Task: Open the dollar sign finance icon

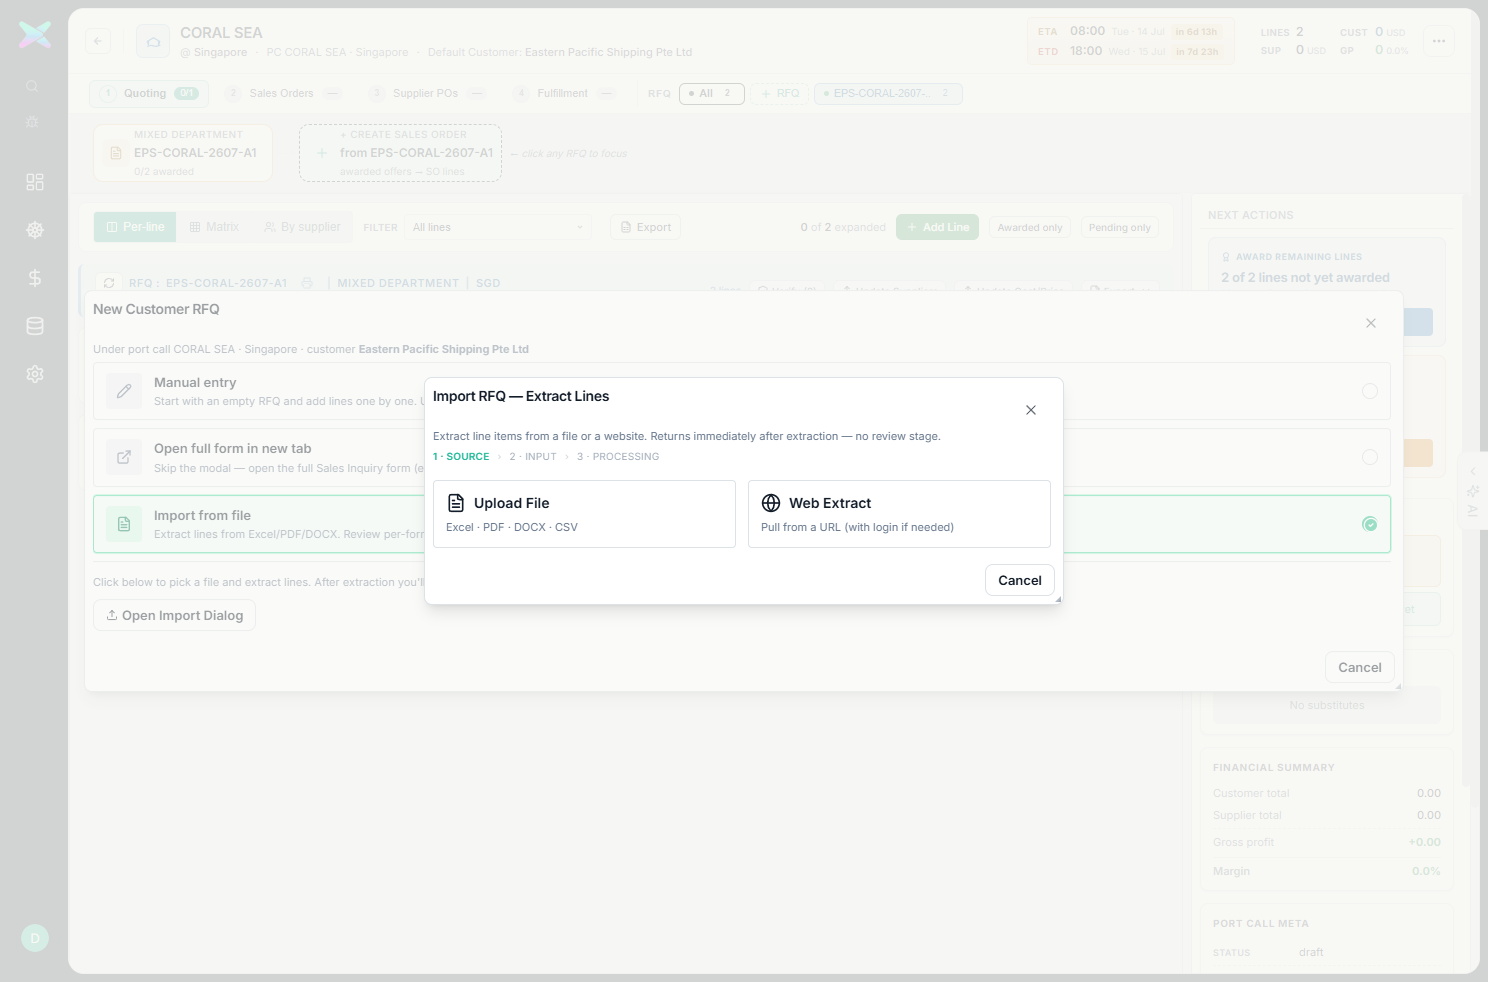Action: (x=35, y=278)
